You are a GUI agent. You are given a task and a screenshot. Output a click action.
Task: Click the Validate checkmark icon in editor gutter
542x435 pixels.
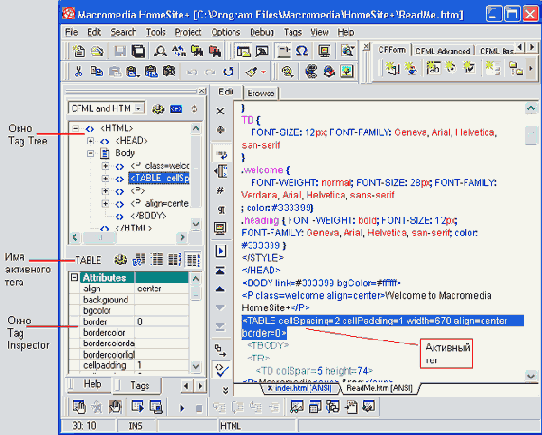(x=221, y=370)
